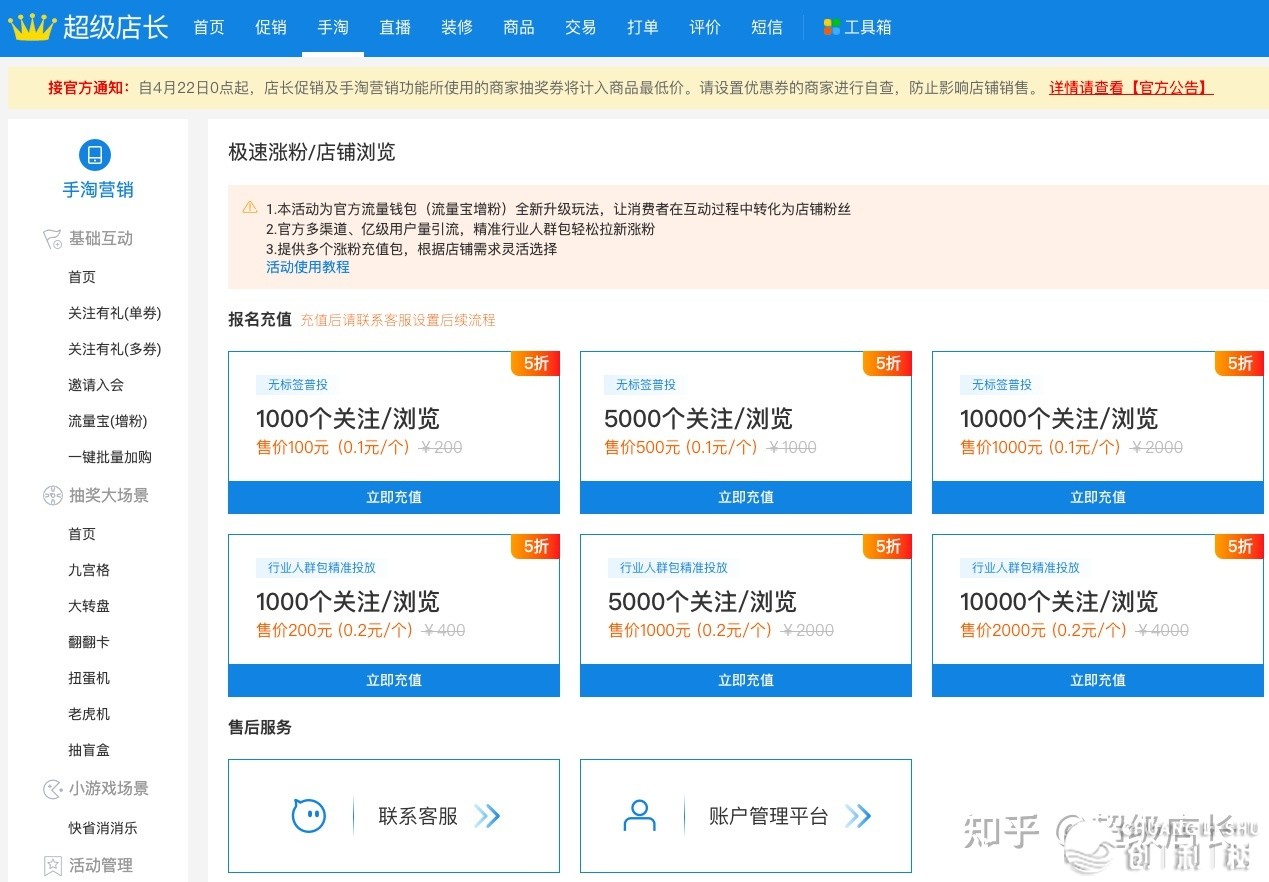Screen dimensions: 1269x882
Task: Click the 手淘营销 phone icon
Action: point(95,155)
